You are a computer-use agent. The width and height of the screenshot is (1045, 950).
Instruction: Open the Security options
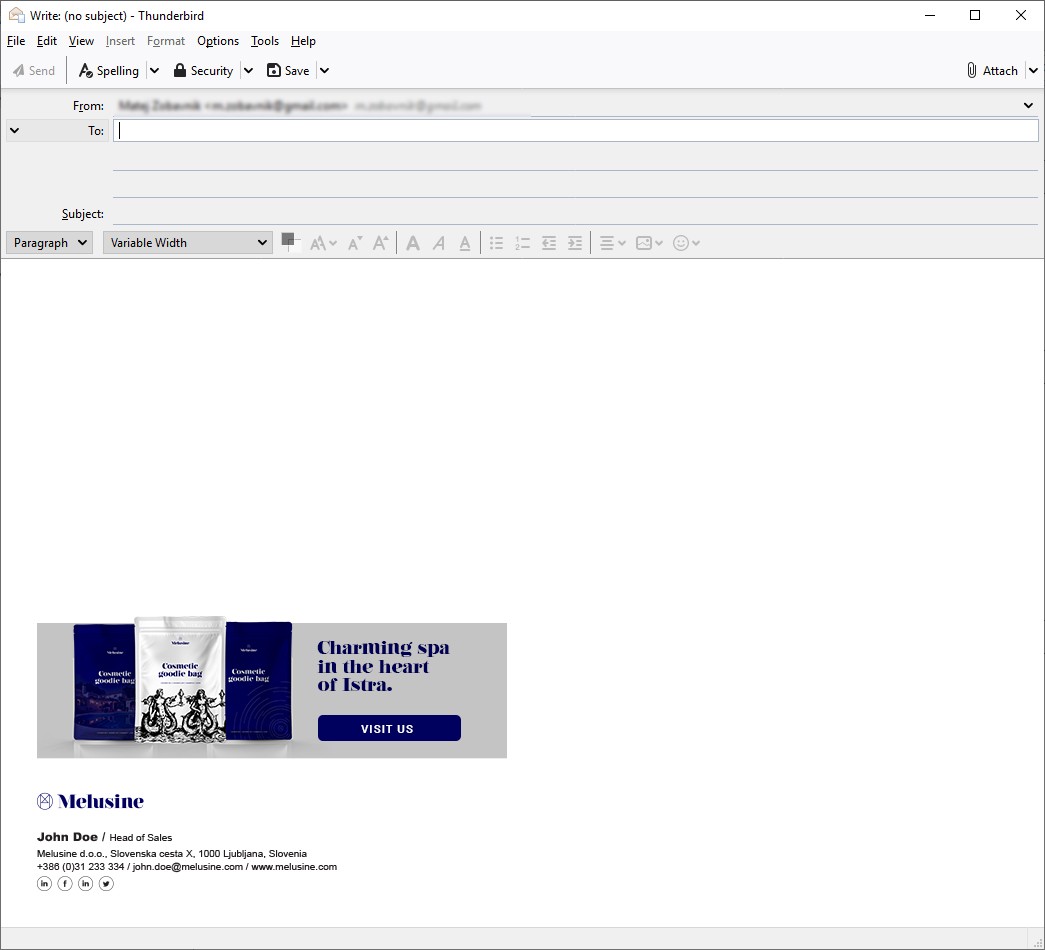click(x=205, y=70)
